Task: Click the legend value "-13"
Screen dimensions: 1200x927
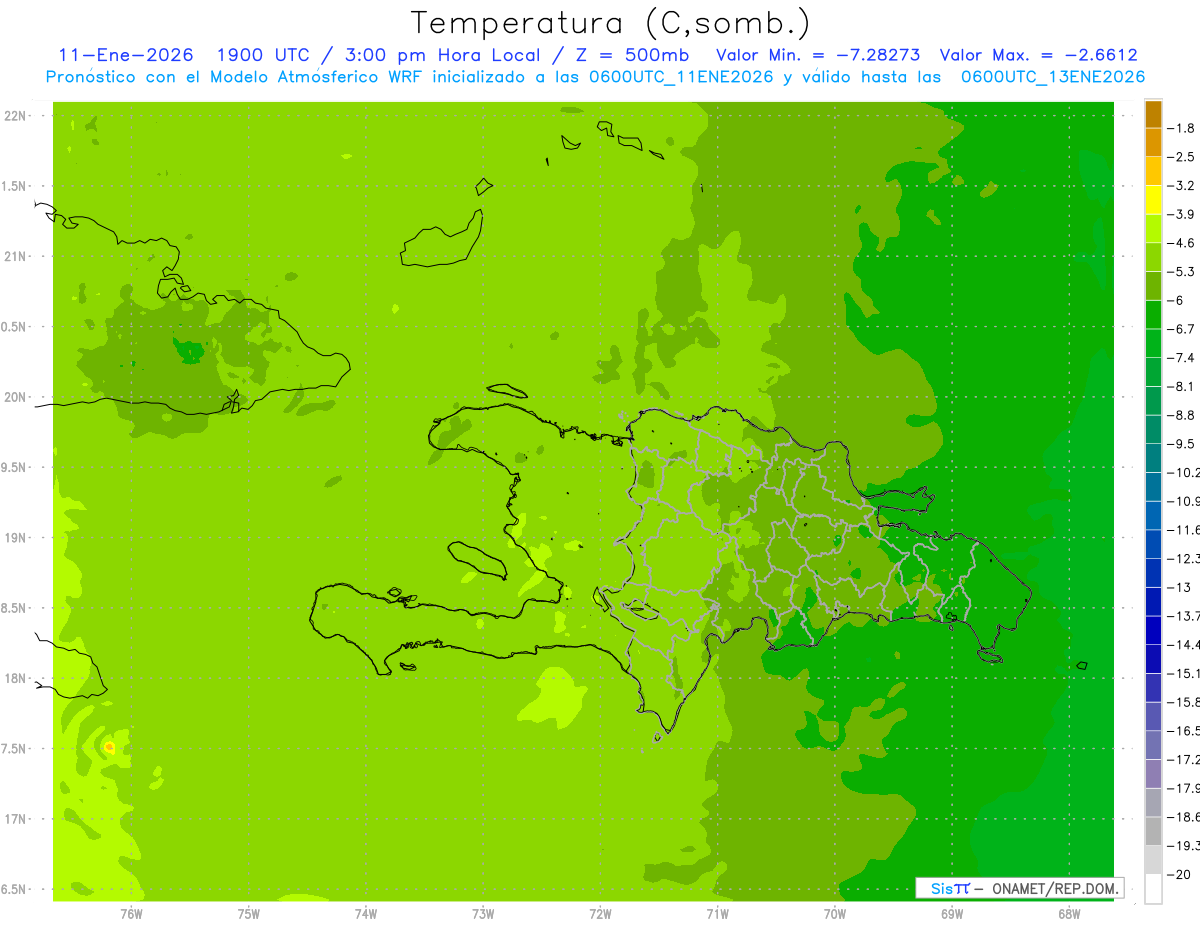Action: (1180, 587)
